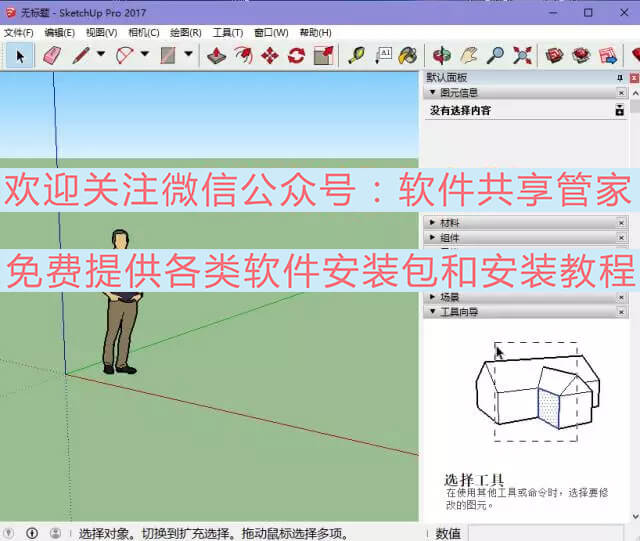The height and width of the screenshot is (541, 640).
Task: Pick the Eraser tool
Action: pyautogui.click(x=51, y=55)
